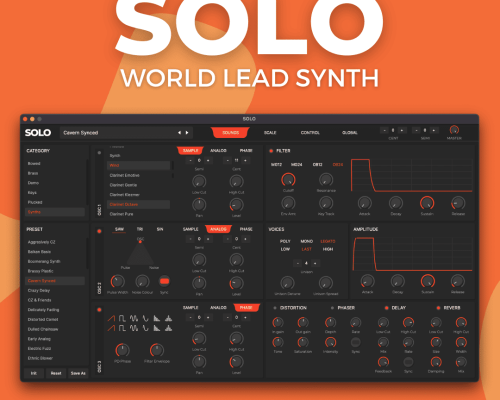Open the SOUNDS tab

[230, 133]
